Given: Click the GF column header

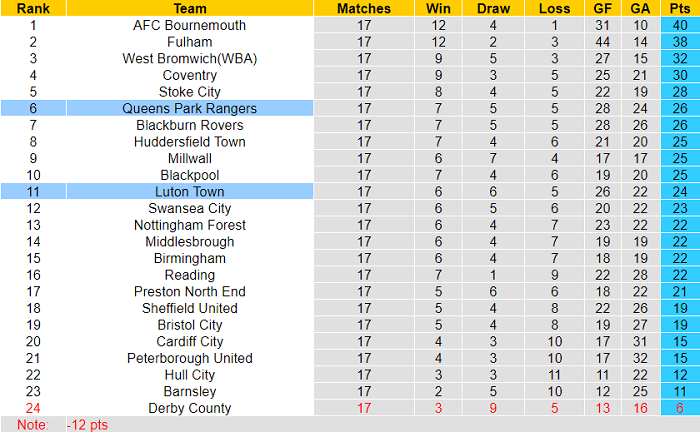Looking at the screenshot, I should 600,8.
